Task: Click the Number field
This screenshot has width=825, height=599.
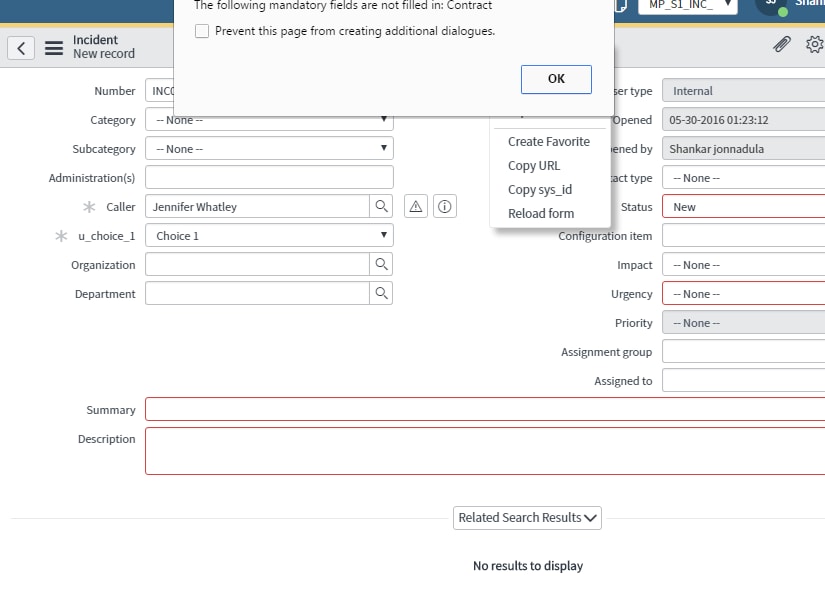Action: 160,91
